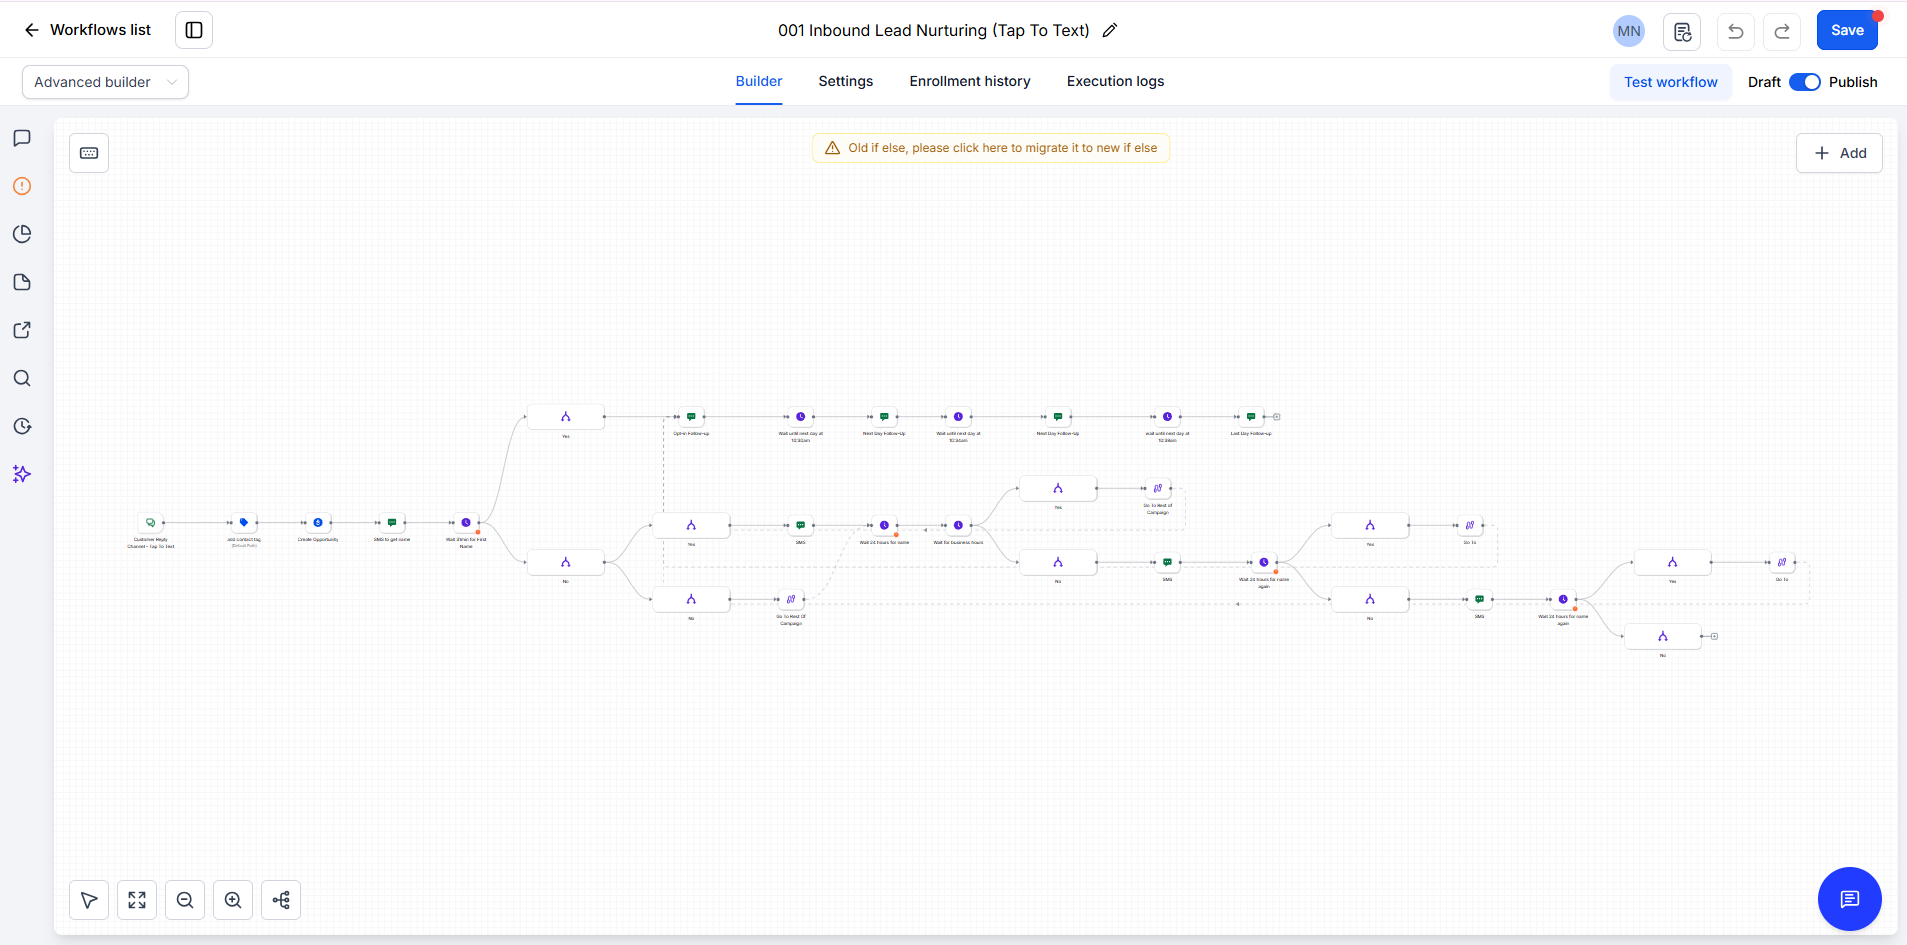Search the workflow with magnifier icon
Screen dimensions: 1907x945
(x=22, y=378)
